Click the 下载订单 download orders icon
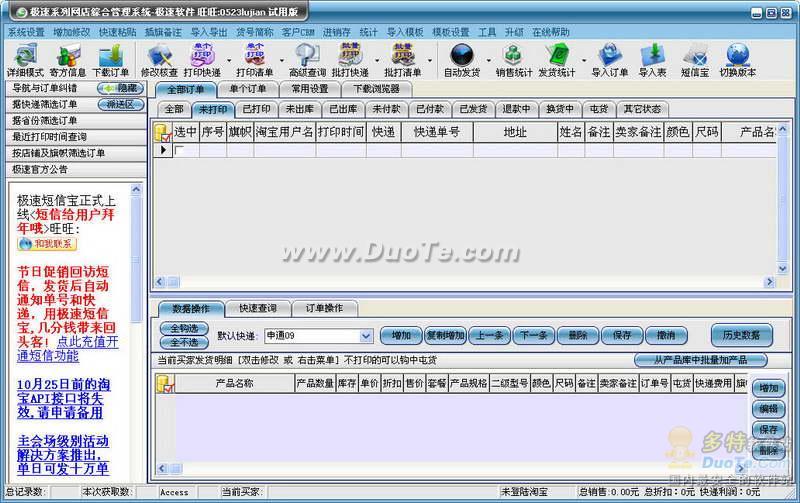This screenshot has width=800, height=503. (110, 60)
